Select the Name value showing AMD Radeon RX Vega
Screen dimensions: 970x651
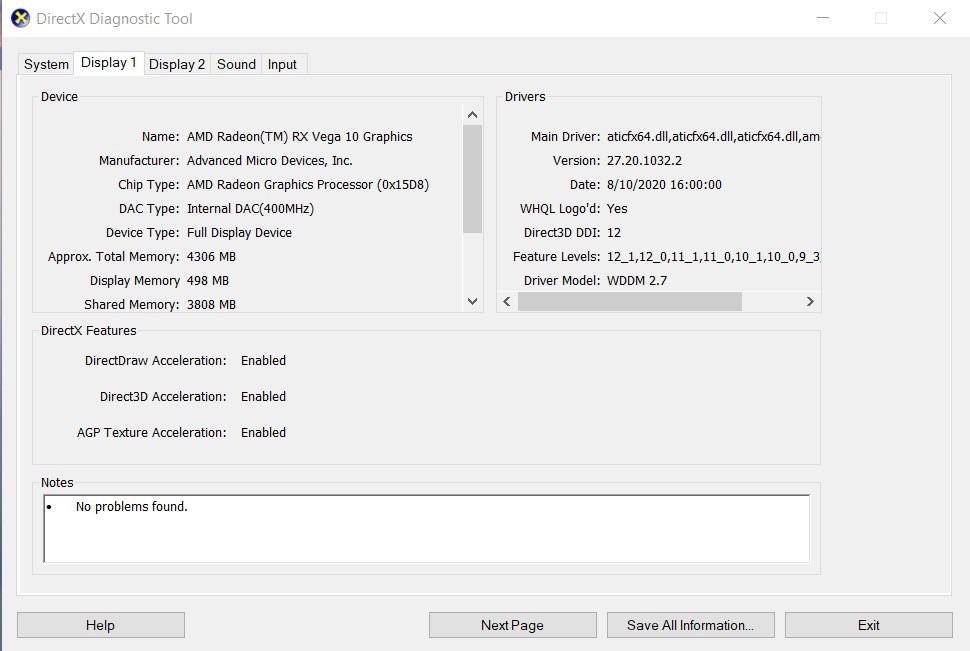tap(299, 136)
